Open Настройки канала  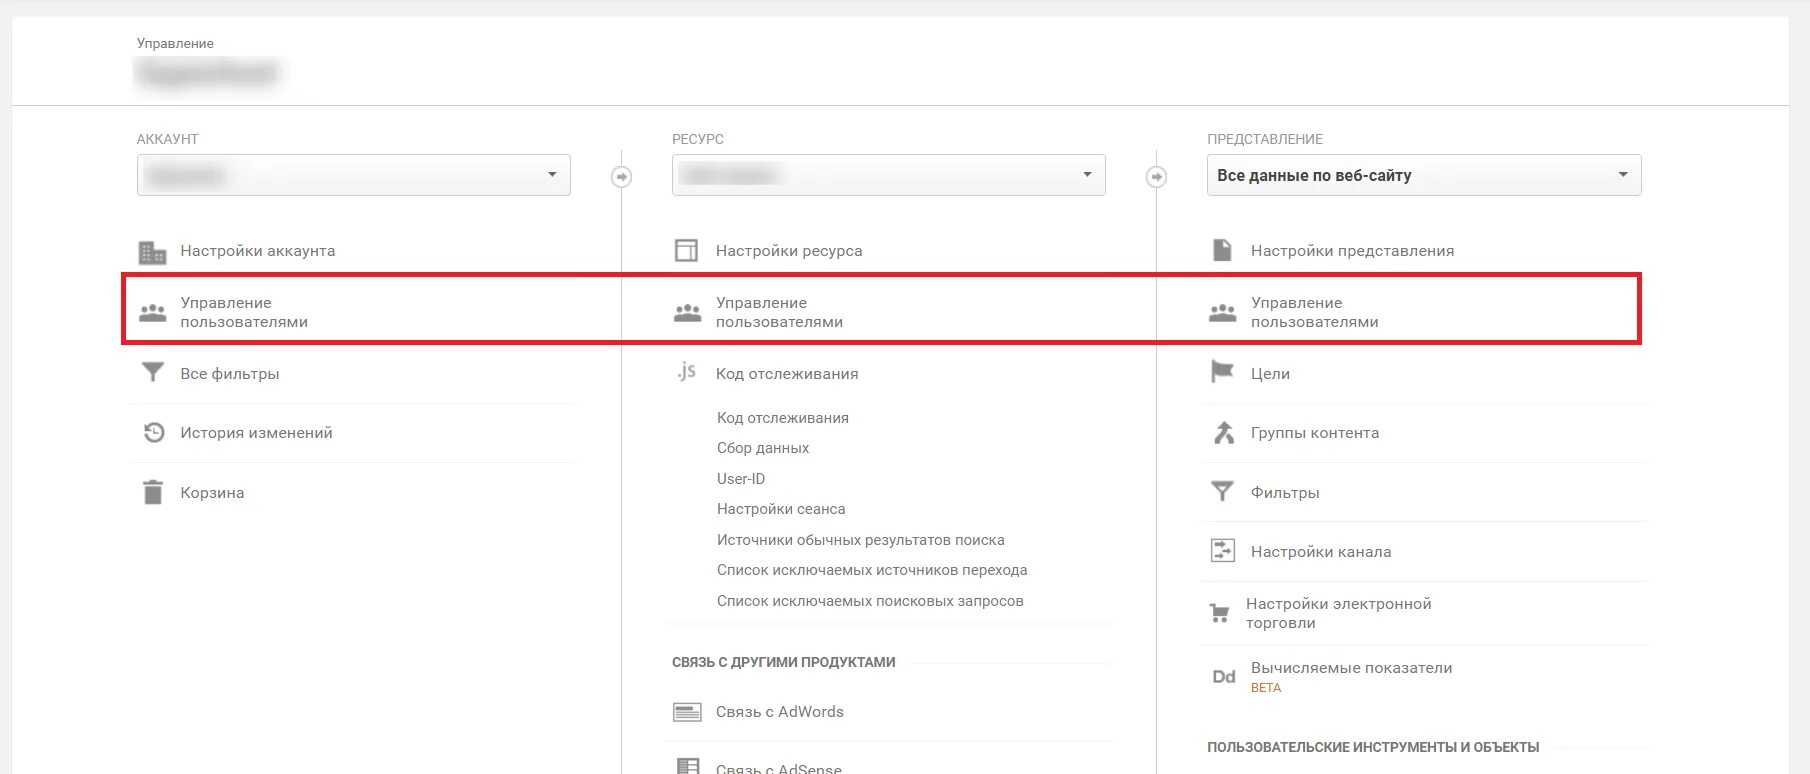(1321, 552)
